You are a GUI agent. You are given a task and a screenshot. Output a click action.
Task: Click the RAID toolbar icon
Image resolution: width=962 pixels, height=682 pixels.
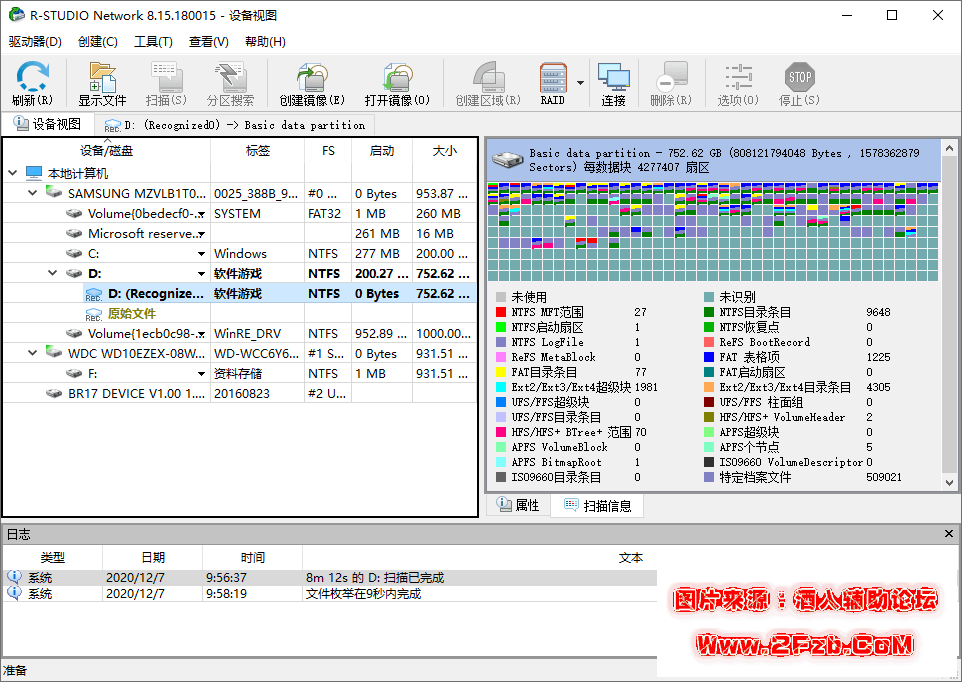pyautogui.click(x=552, y=80)
